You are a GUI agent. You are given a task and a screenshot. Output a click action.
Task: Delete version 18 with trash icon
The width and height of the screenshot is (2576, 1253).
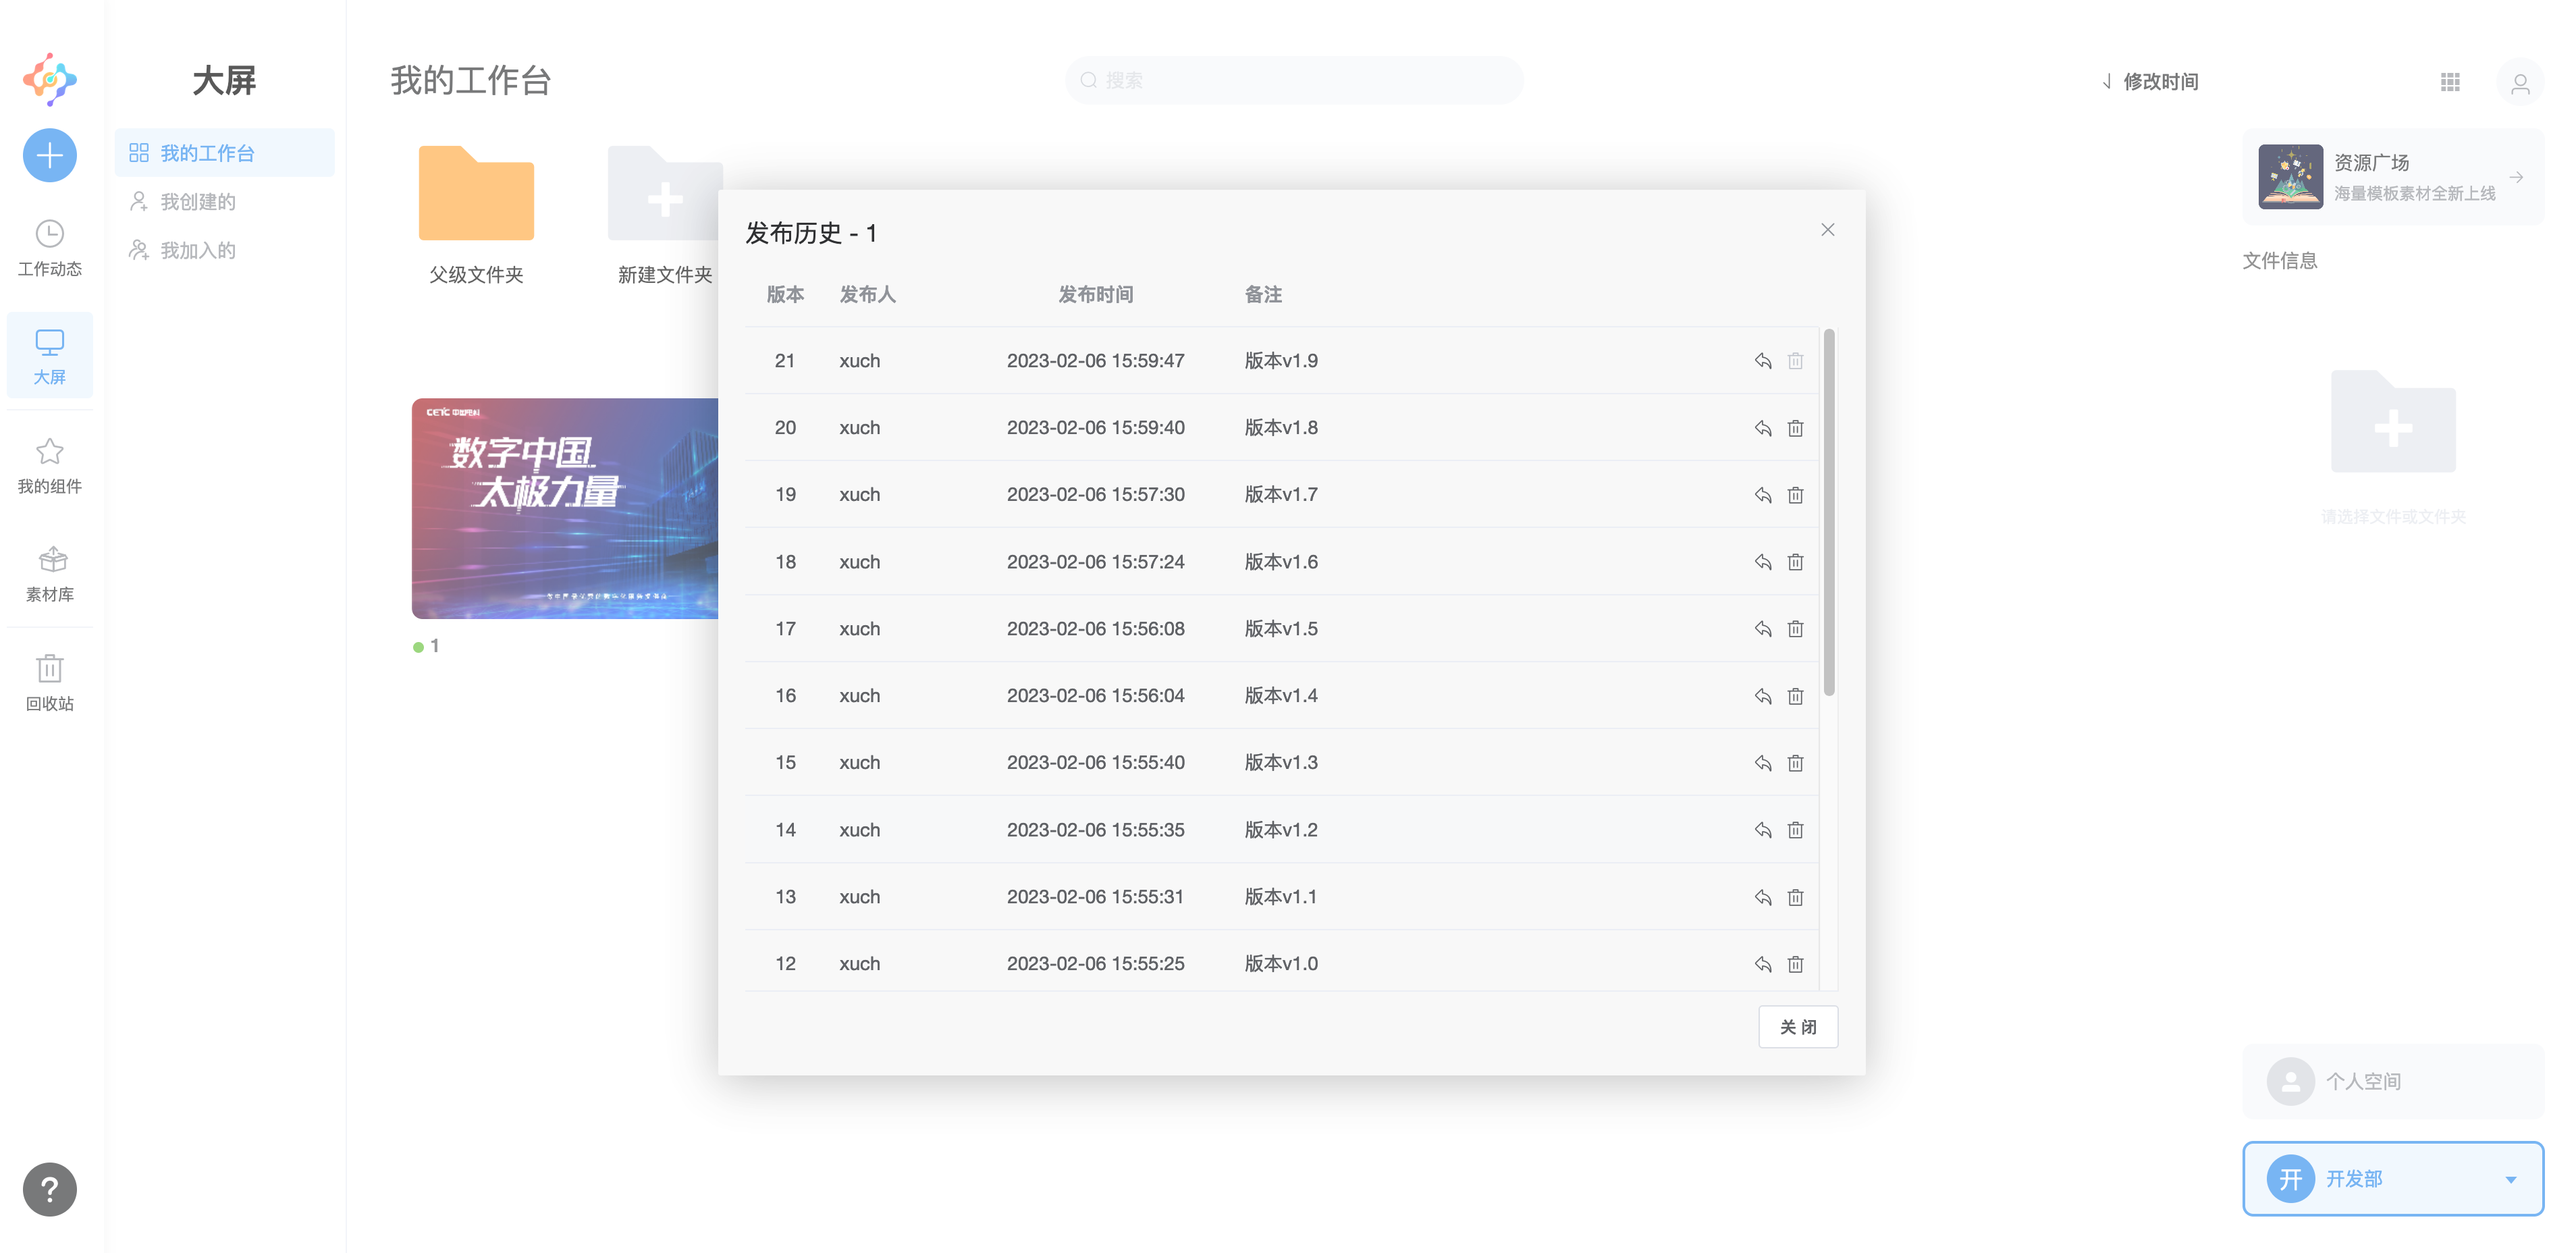click(1796, 562)
